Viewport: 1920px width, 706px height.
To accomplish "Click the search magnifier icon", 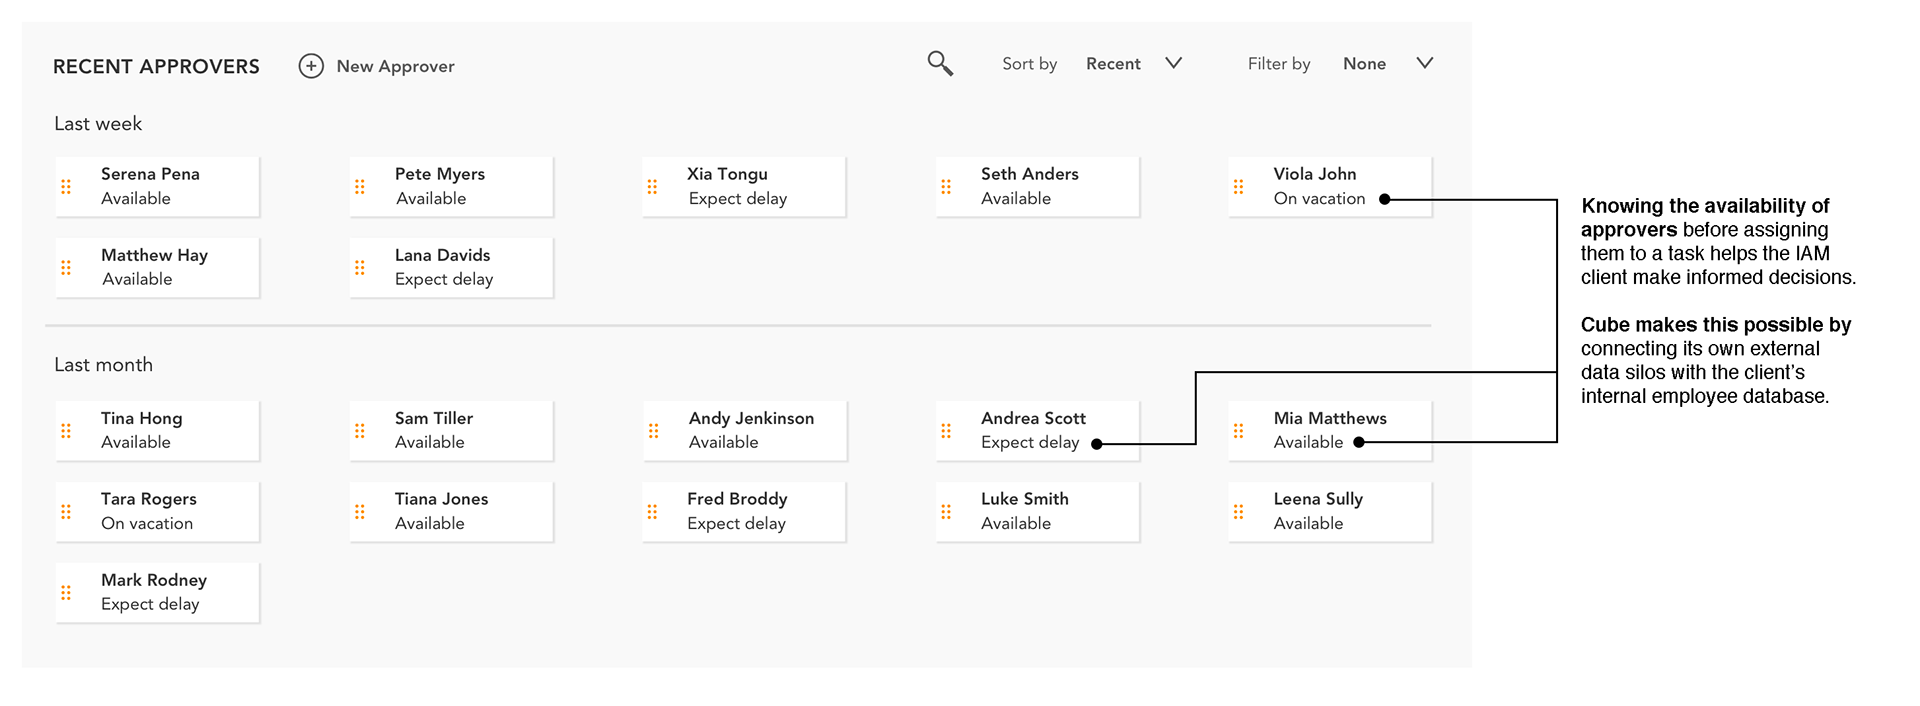I will point(940,64).
